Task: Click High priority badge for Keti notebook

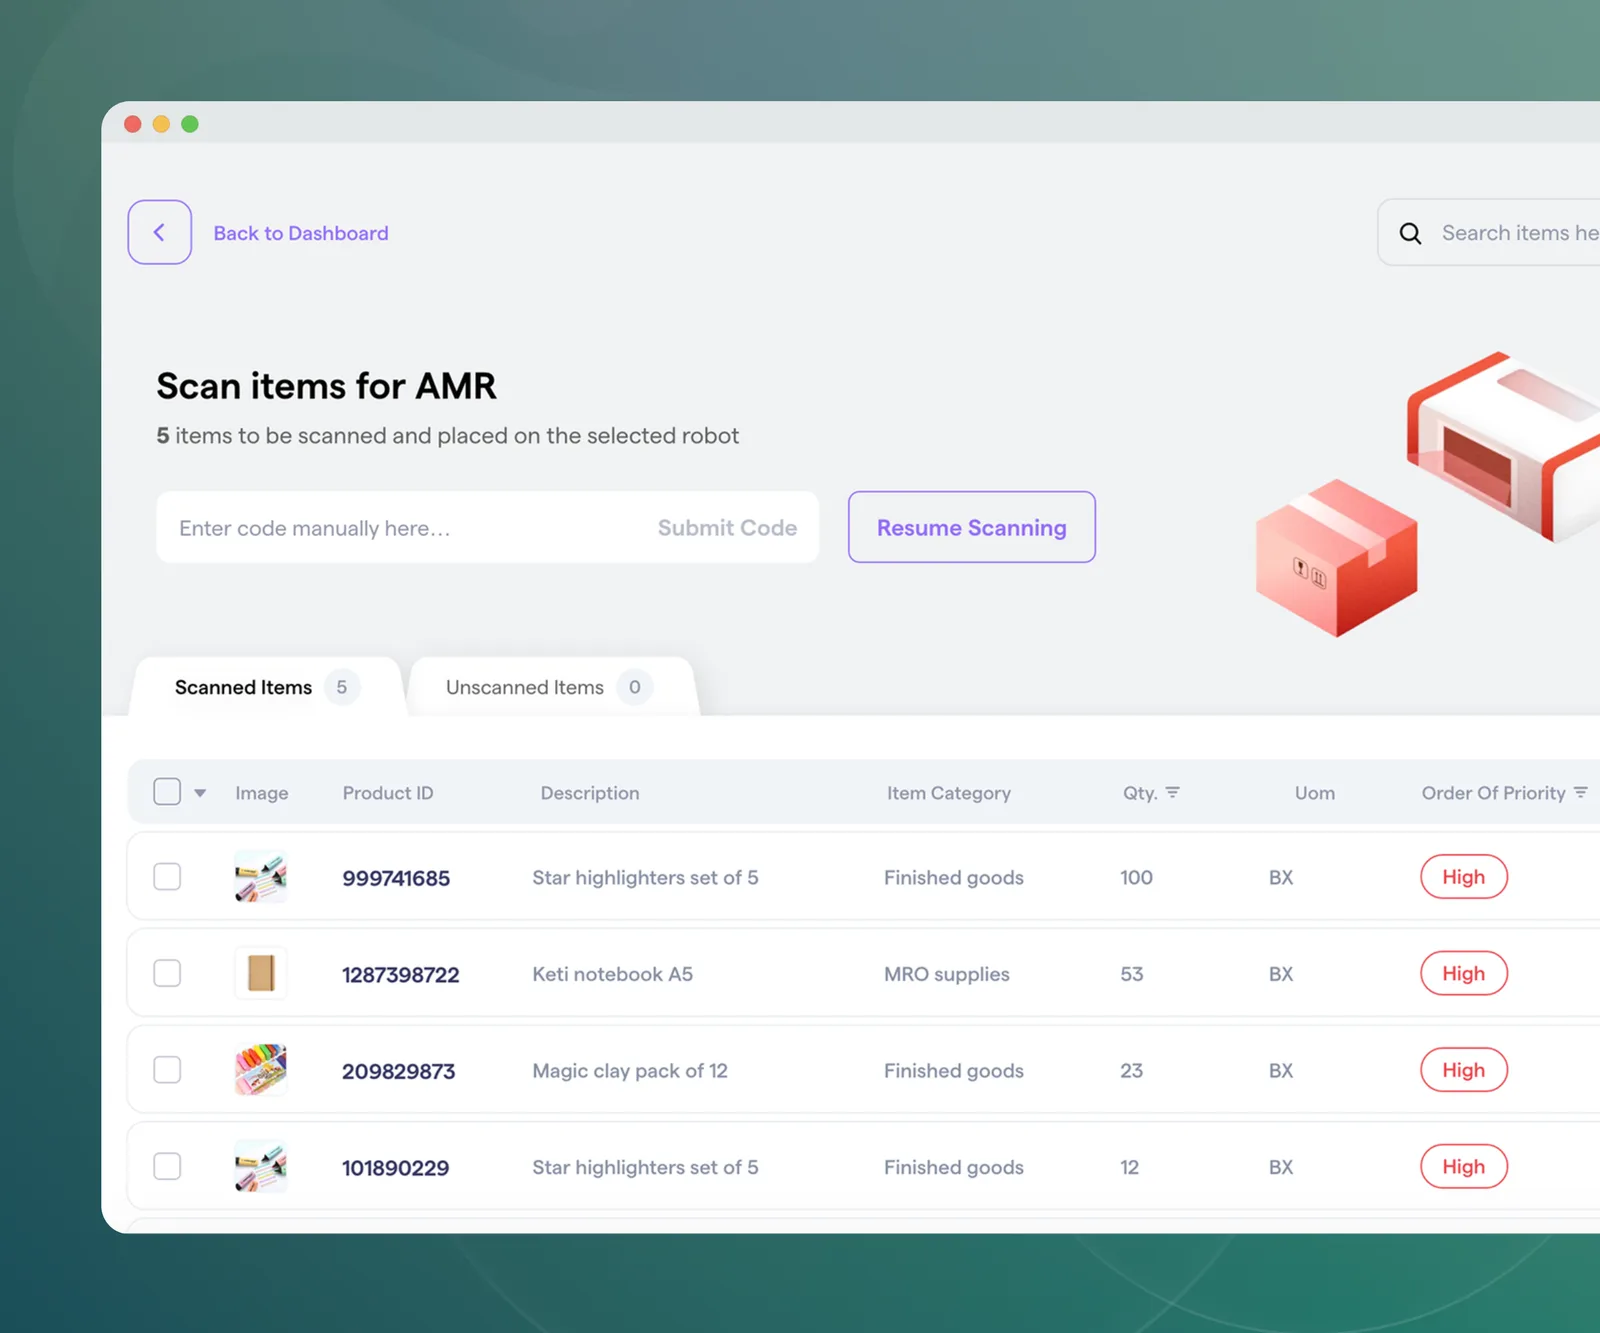Action: tap(1464, 973)
